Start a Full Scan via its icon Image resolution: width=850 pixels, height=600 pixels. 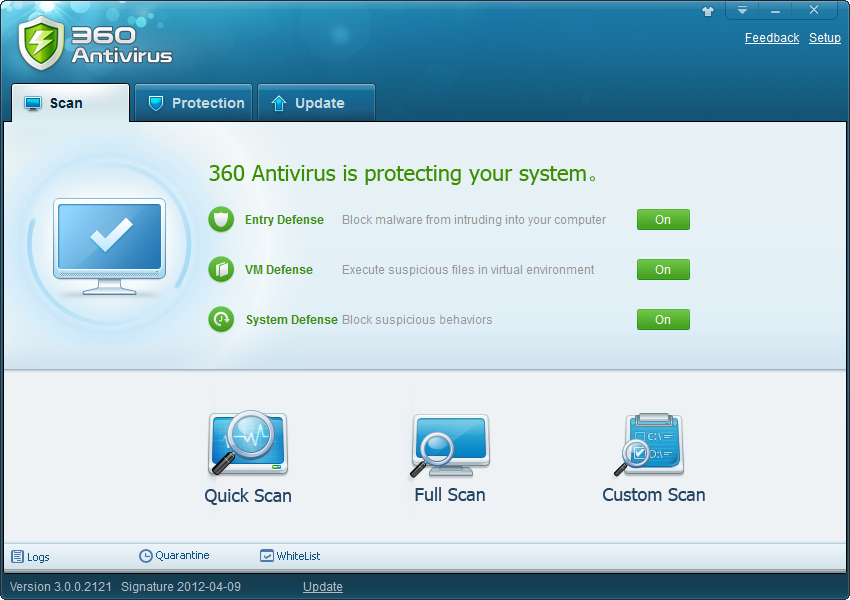[x=449, y=445]
